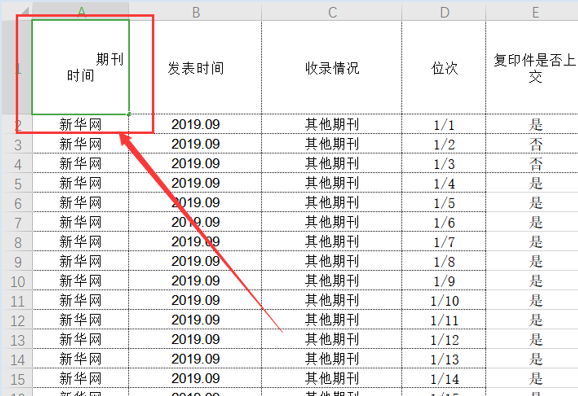The image size is (578, 396).
Task: Click 新华网 cell in row 2
Action: coord(80,124)
